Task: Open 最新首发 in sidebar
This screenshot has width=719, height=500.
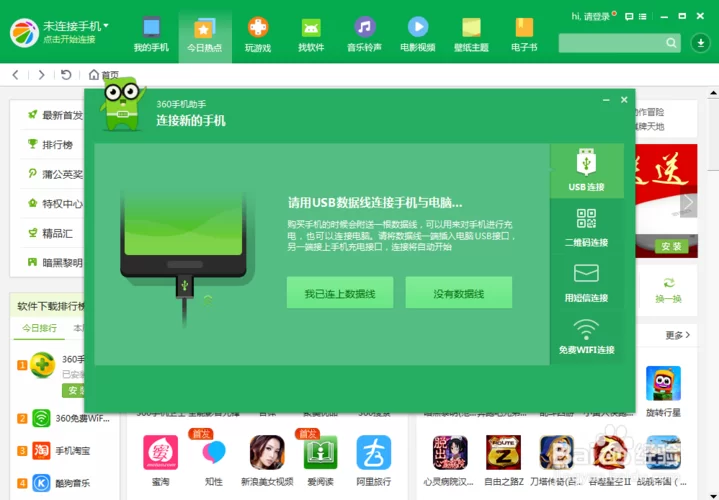Action: click(55, 115)
